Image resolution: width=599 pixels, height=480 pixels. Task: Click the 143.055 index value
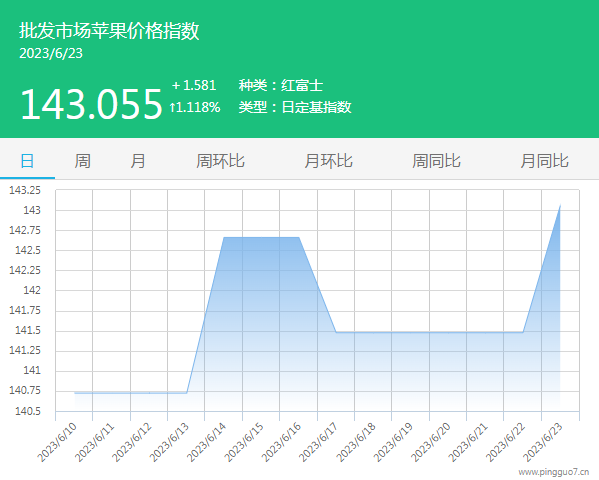click(91, 104)
